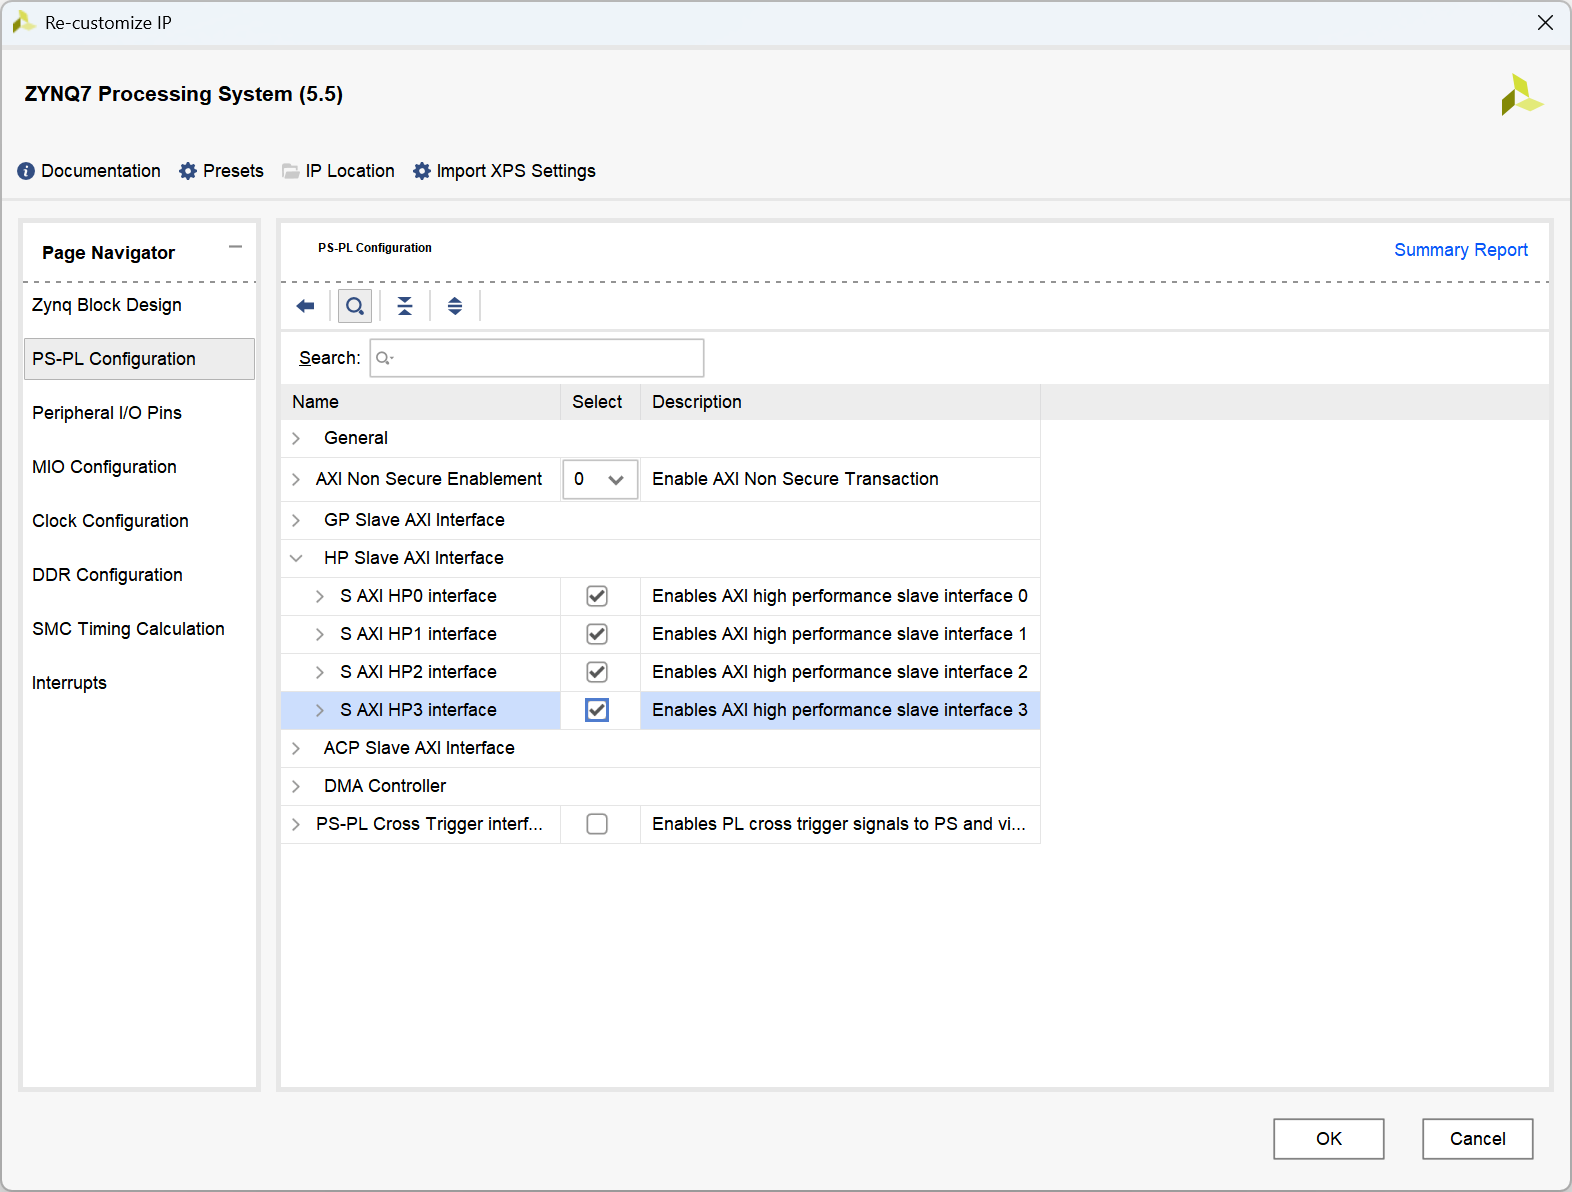Screen dimensions: 1572x1192
Task: Expand S AXI HP1 interface row
Action: pos(320,634)
